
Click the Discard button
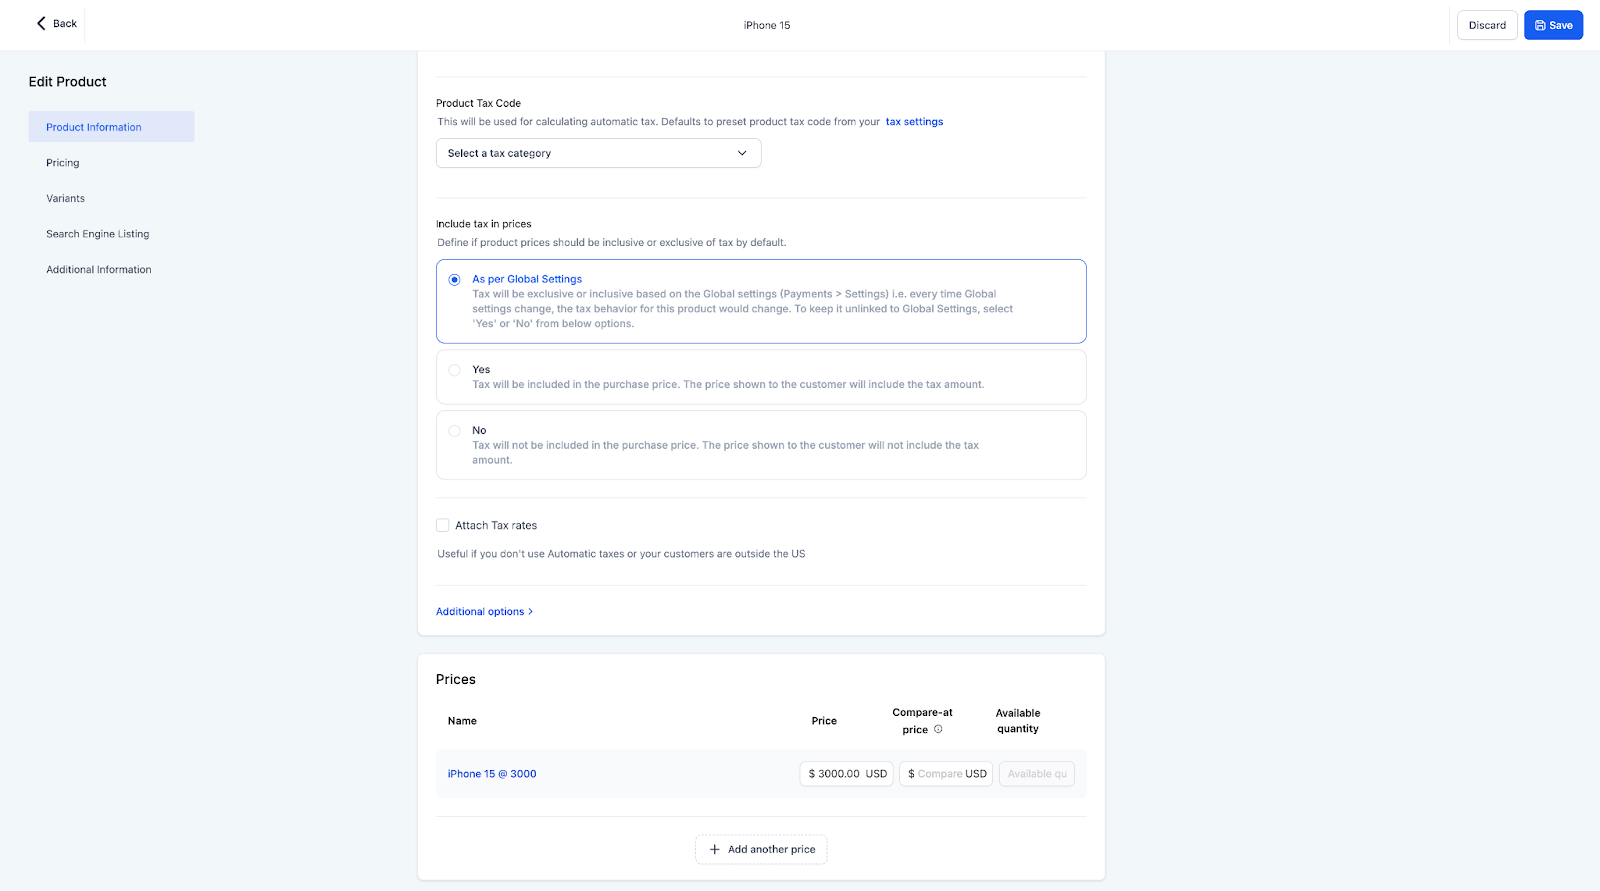tap(1487, 26)
